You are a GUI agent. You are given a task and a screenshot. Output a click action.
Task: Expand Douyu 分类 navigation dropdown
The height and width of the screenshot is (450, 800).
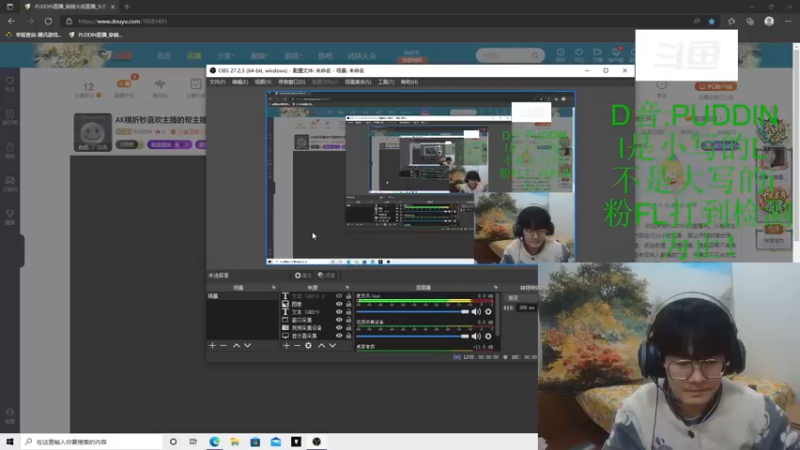[x=225, y=56]
